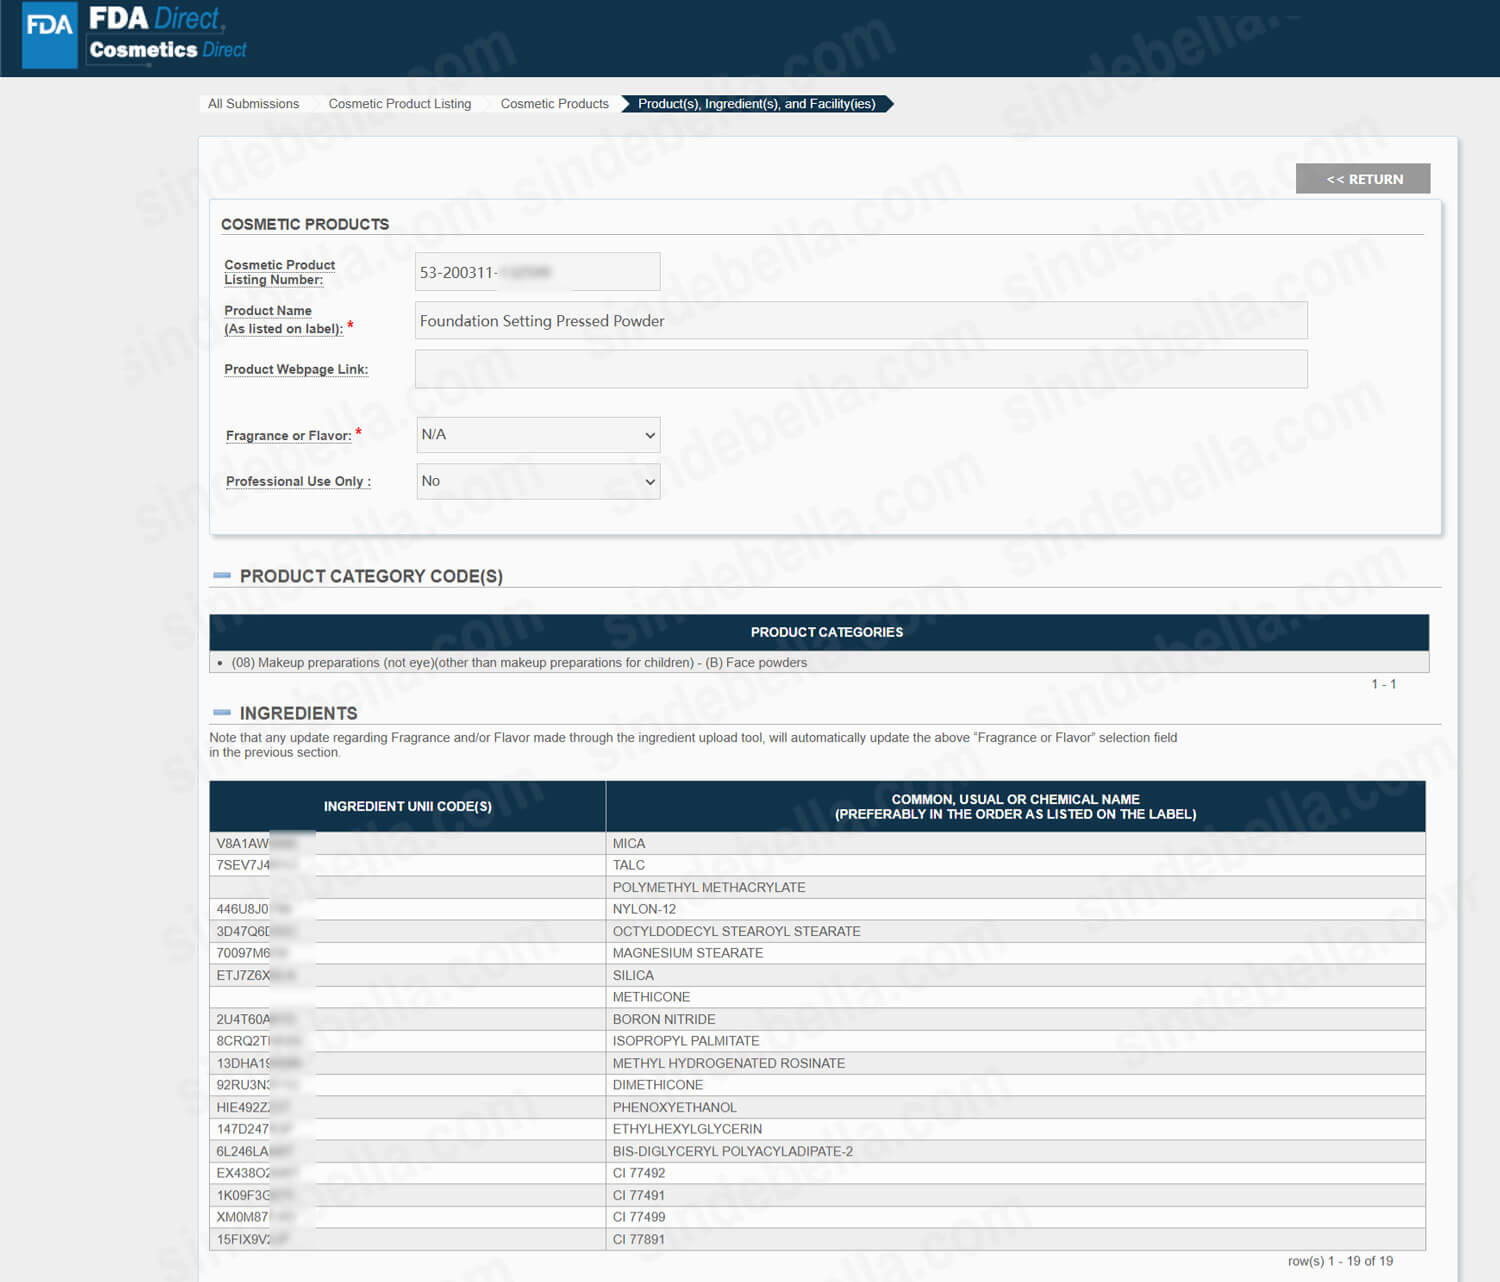The width and height of the screenshot is (1500, 1282).
Task: Click the Fragrance or Flavor field label
Action: pyautogui.click(x=288, y=436)
